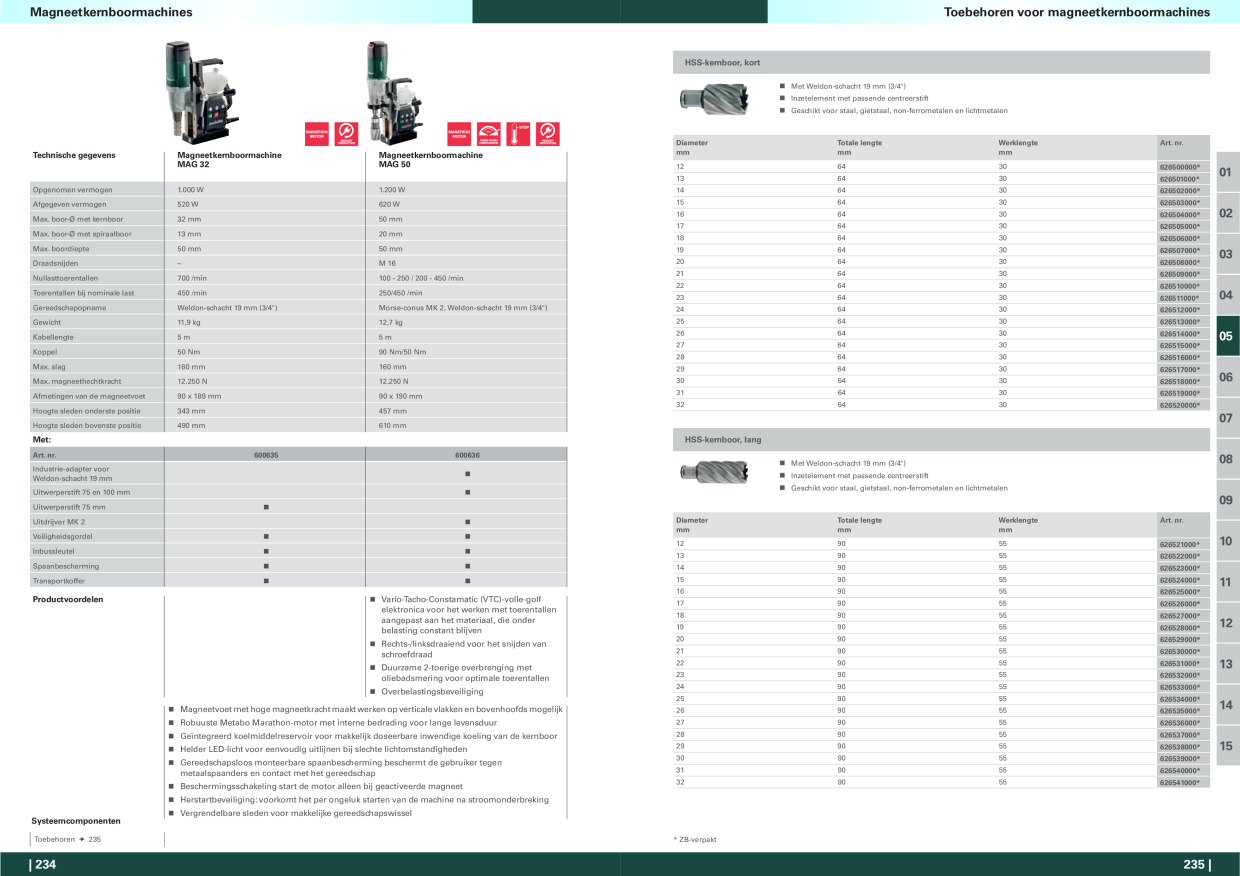Click the Transportkoffer row label

pos(60,580)
